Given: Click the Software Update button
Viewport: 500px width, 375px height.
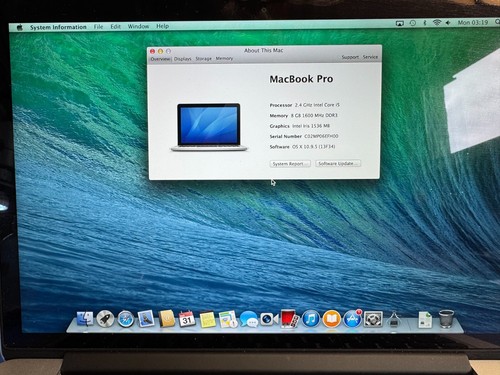Looking at the screenshot, I should pyautogui.click(x=338, y=163).
